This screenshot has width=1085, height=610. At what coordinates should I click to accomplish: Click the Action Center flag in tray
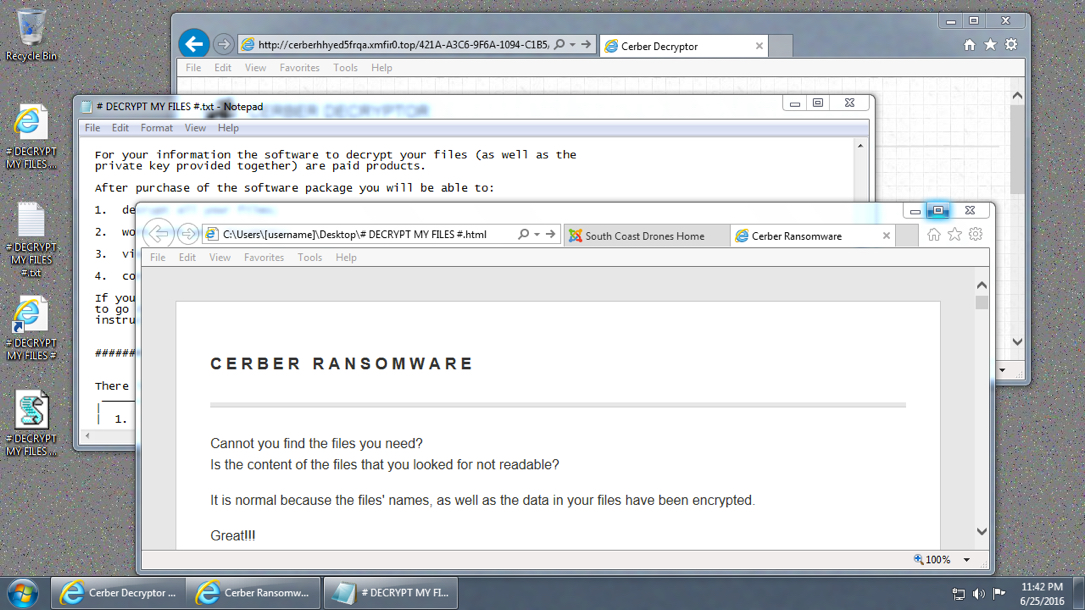(998, 593)
